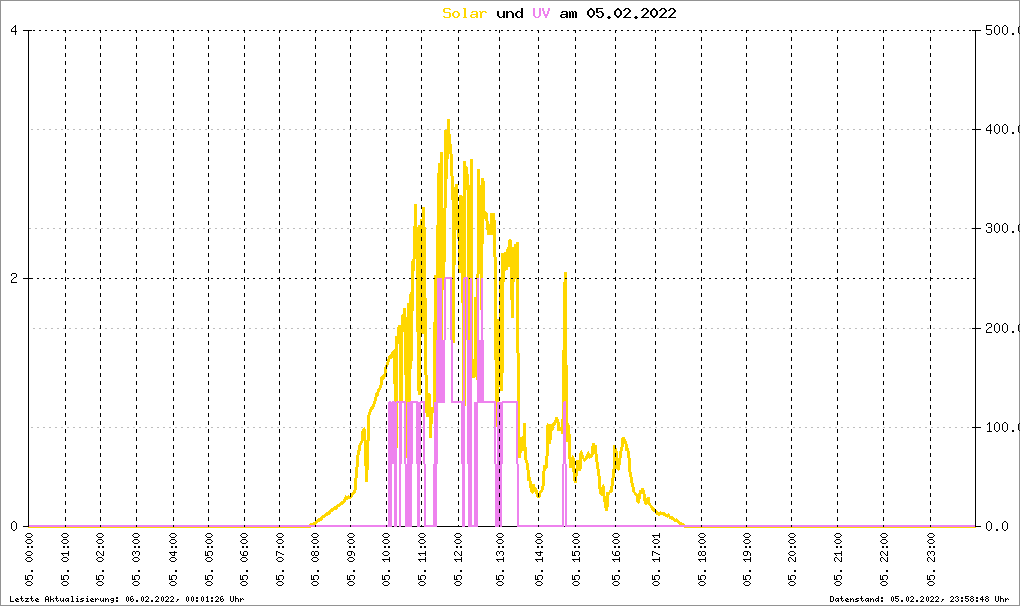Screen dimensions: 1020x606
Task: Click the isolated solar spike before 15:00
Action: click(x=565, y=274)
